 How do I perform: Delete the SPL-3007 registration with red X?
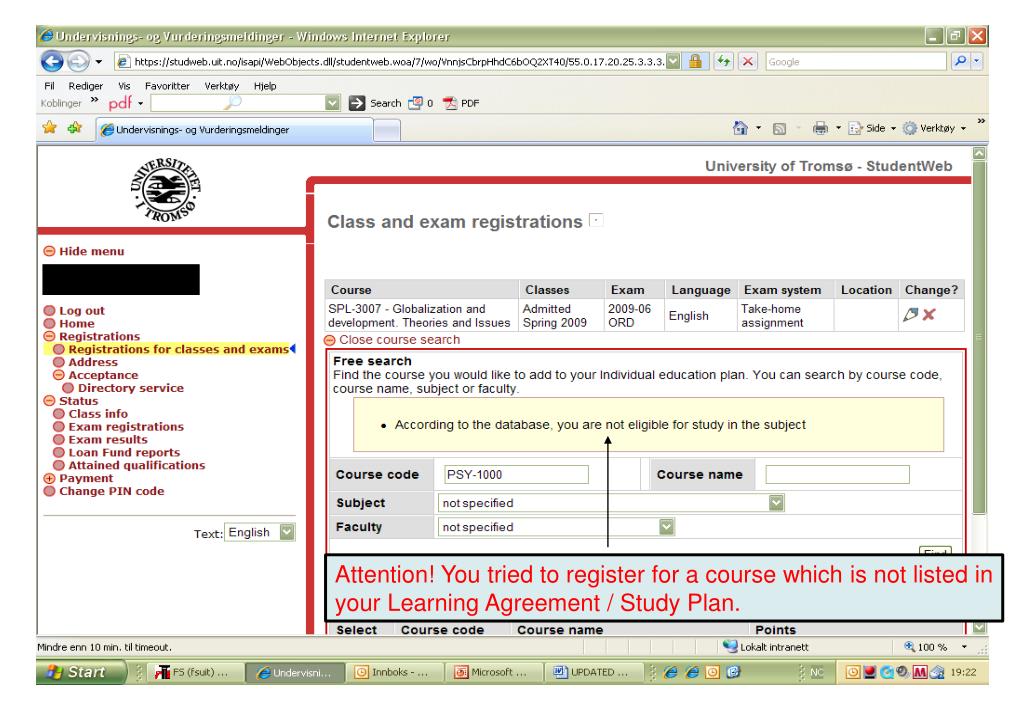[929, 315]
